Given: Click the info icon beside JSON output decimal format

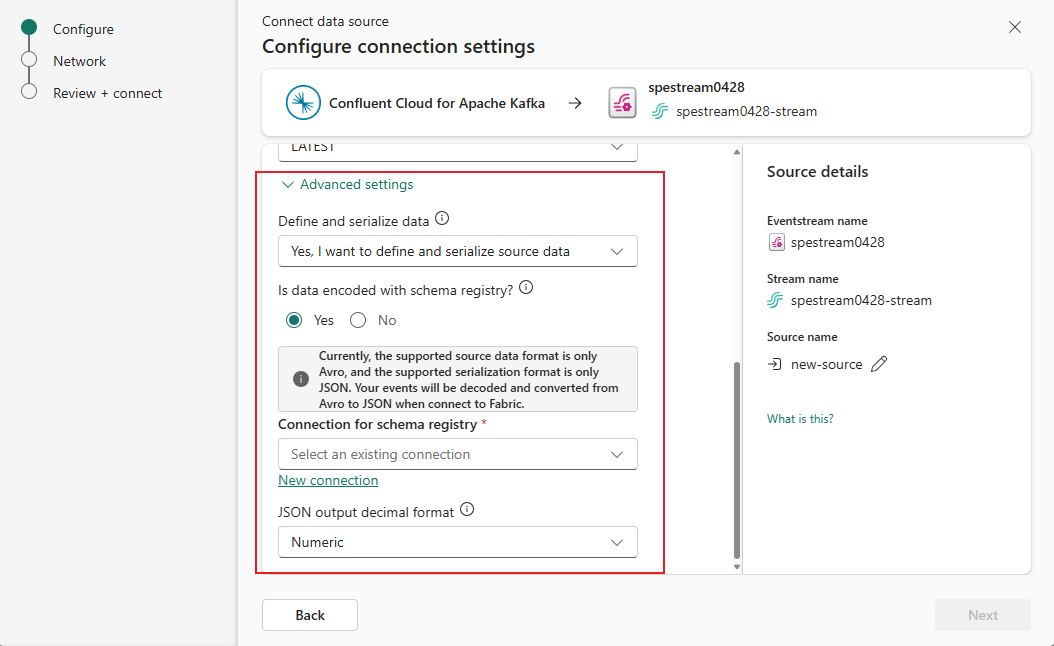Looking at the screenshot, I should [466, 509].
